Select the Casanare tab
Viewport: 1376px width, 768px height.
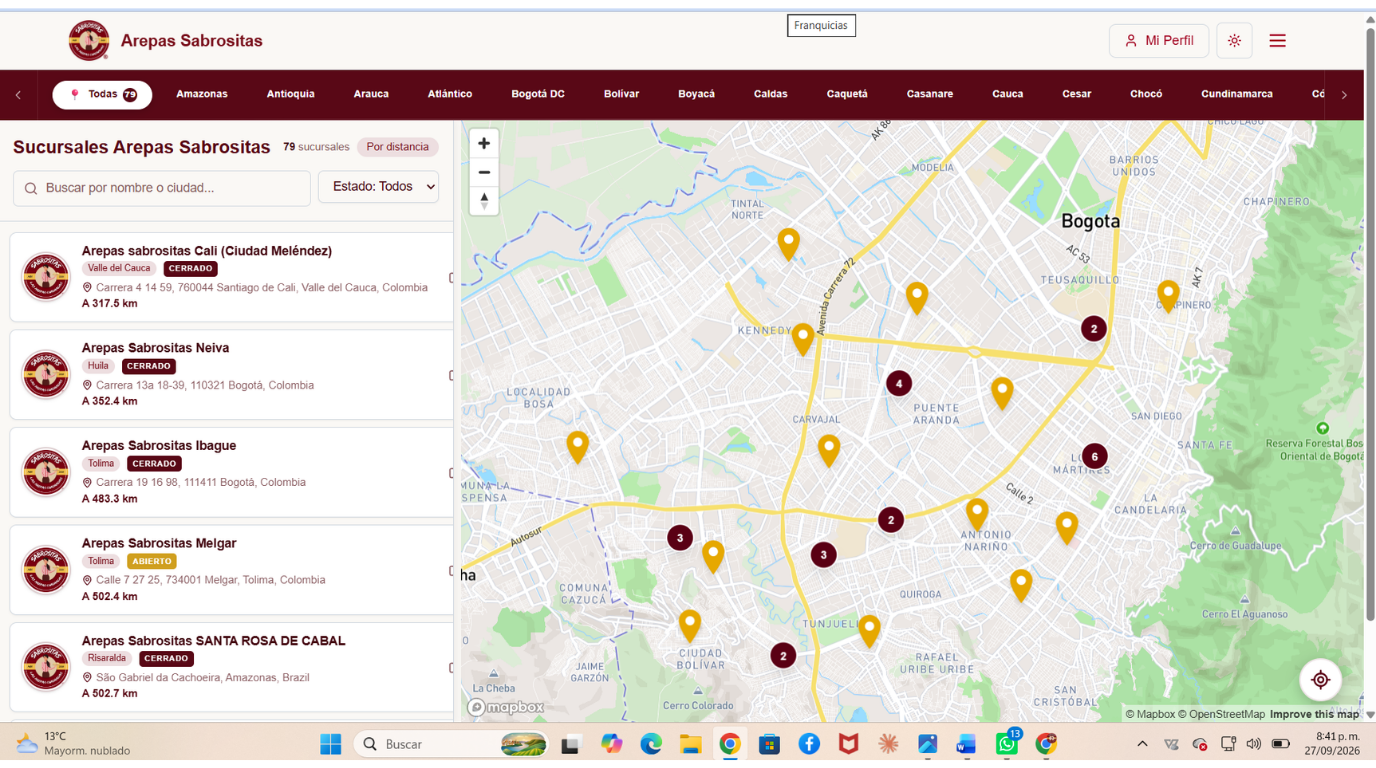(x=930, y=95)
